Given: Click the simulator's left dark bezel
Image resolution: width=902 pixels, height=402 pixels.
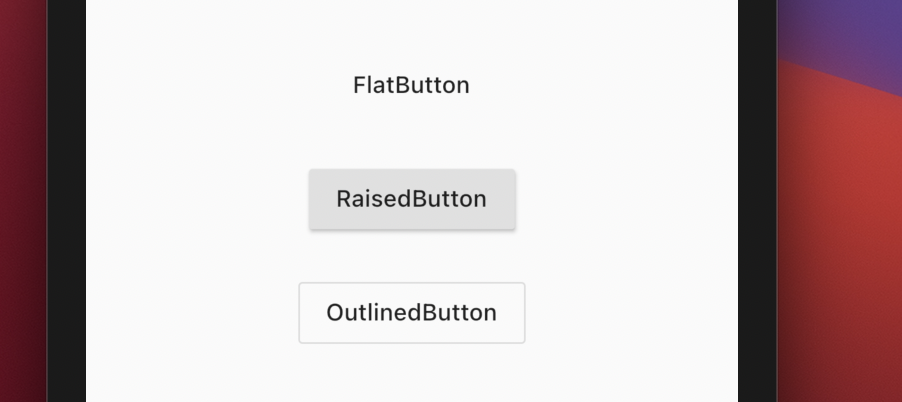Looking at the screenshot, I should pos(66,200).
